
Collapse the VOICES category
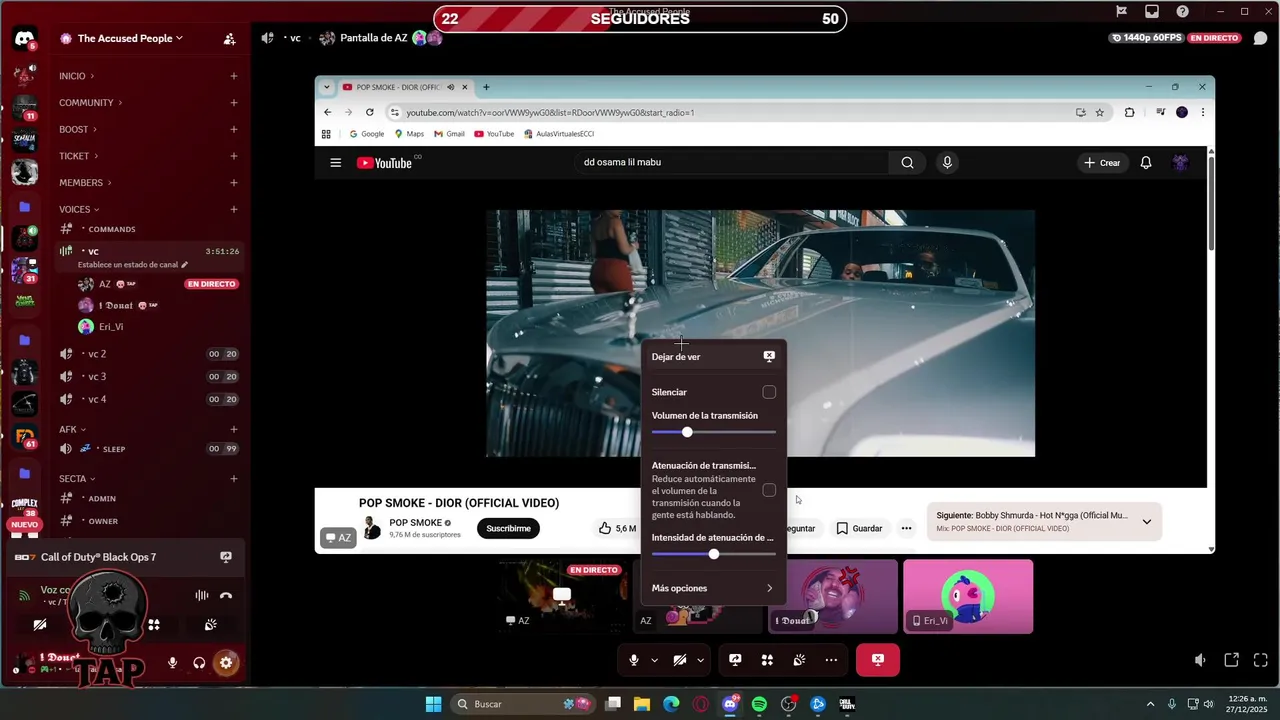(x=79, y=210)
